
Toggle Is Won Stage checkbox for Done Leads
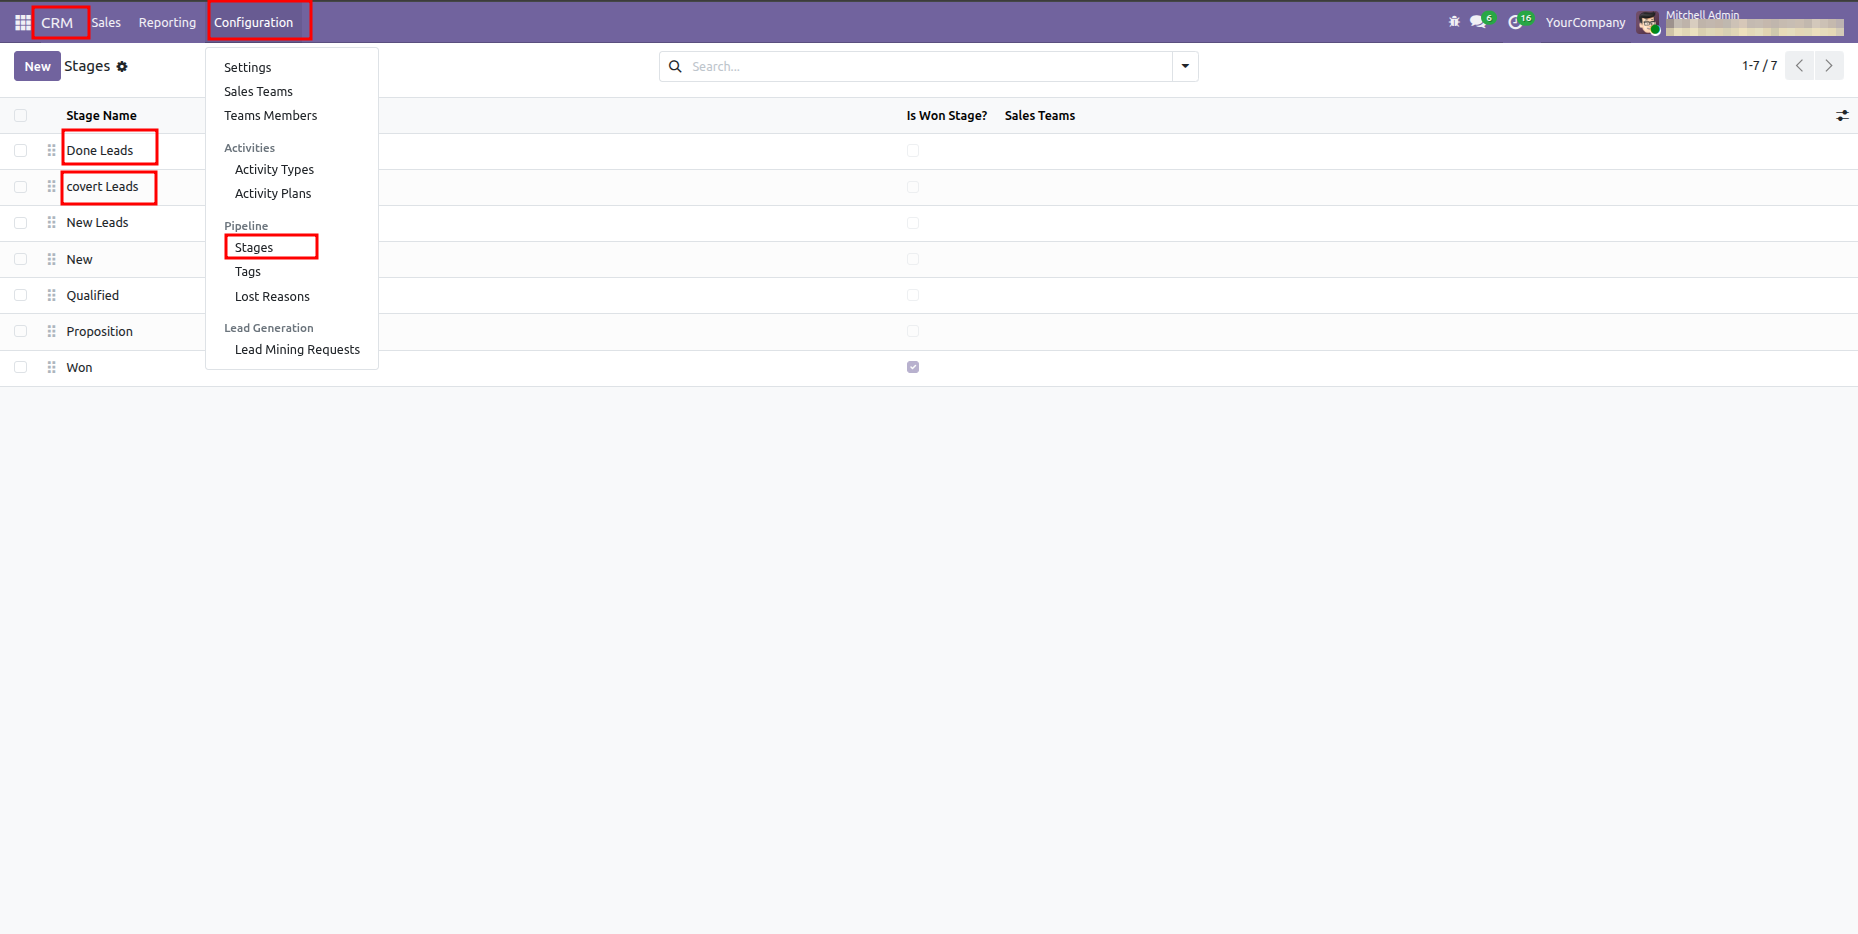click(913, 150)
